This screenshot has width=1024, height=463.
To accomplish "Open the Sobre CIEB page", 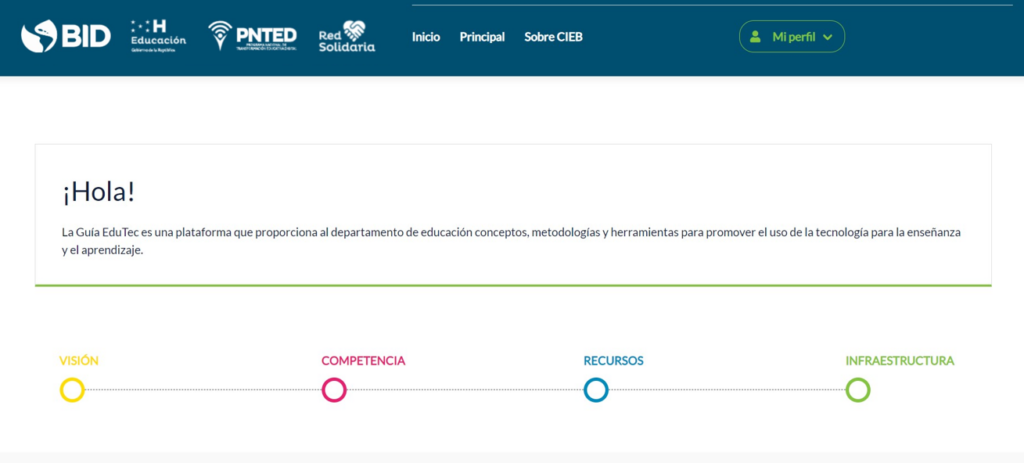I will 553,37.
